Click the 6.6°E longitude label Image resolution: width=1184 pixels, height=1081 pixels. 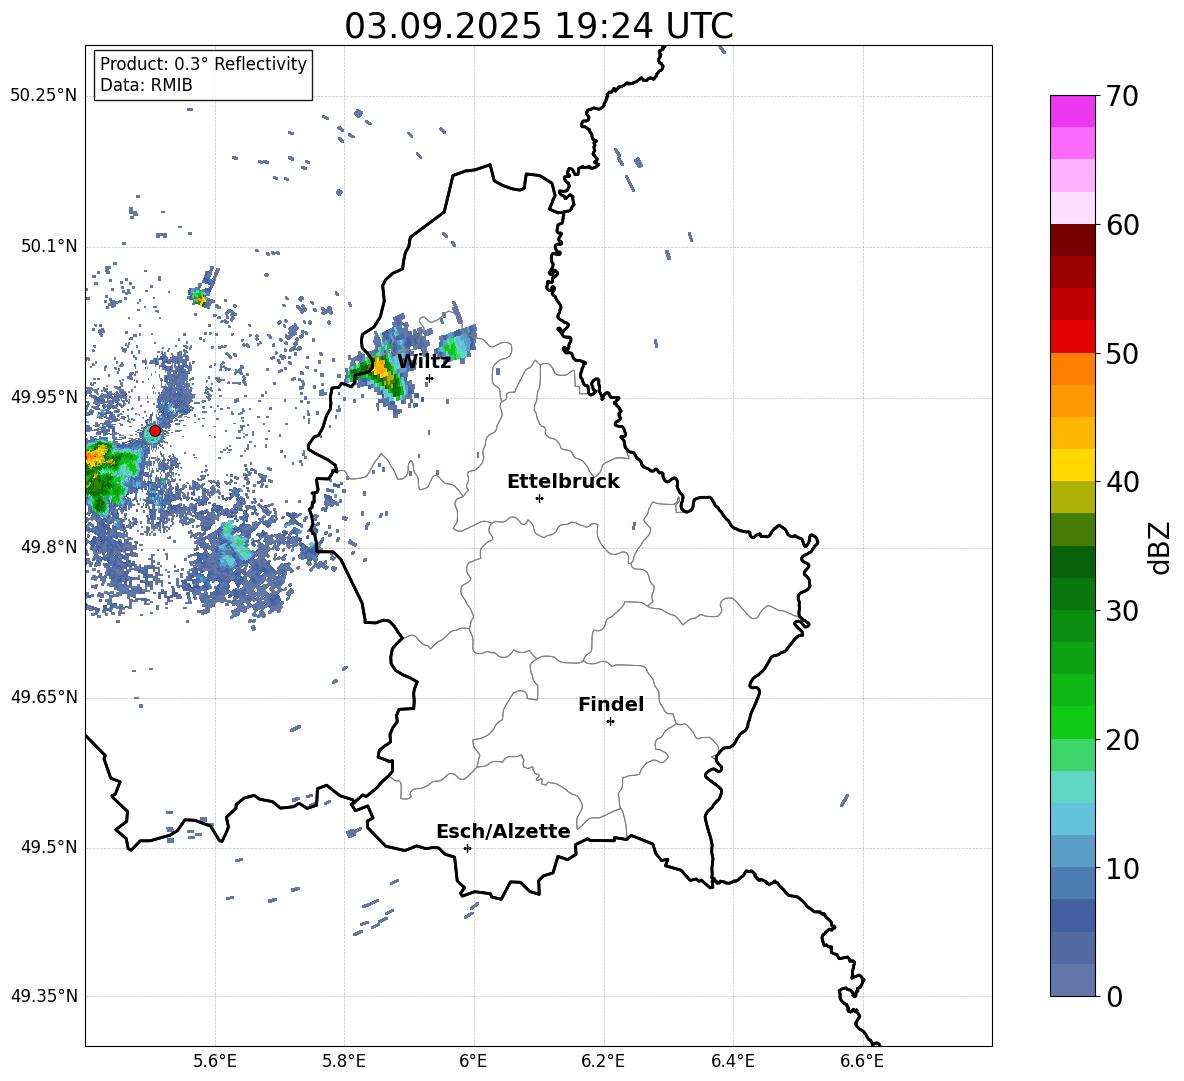coord(862,1061)
